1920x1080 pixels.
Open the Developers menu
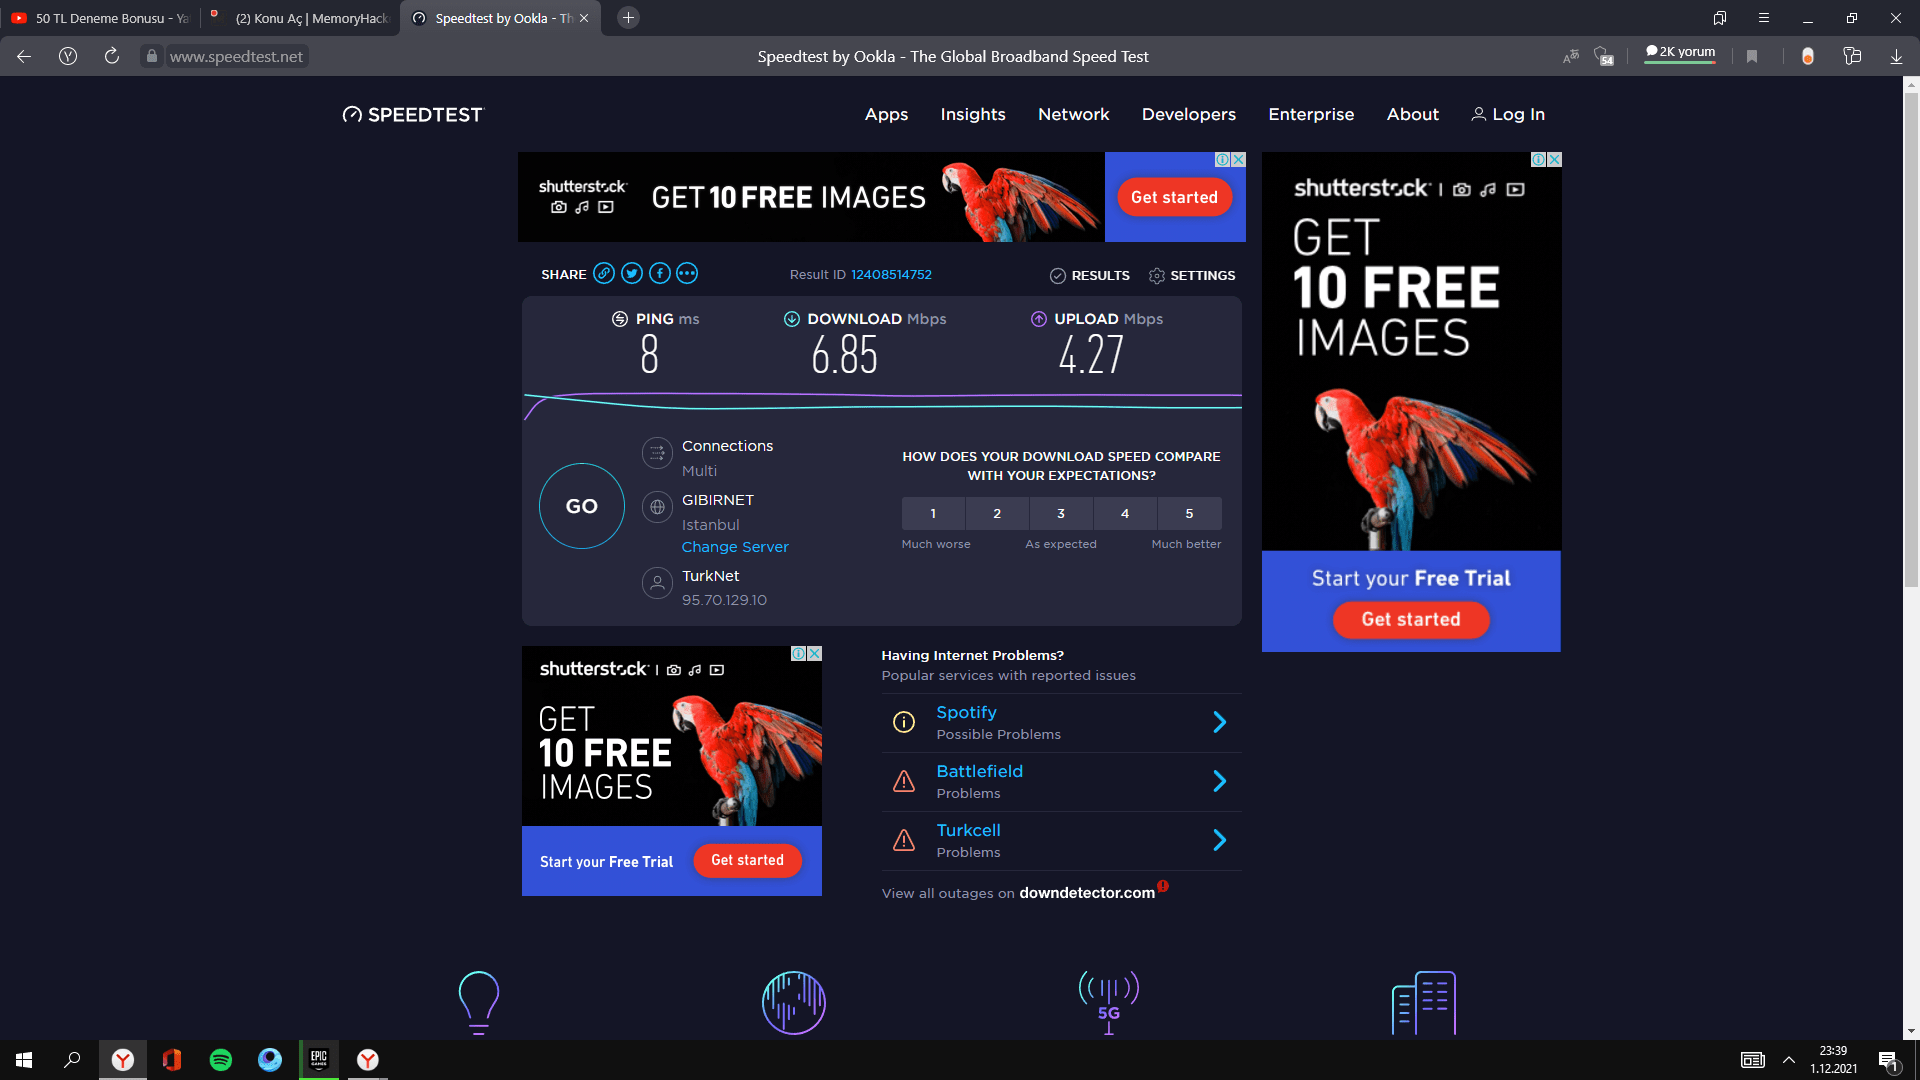point(1189,115)
